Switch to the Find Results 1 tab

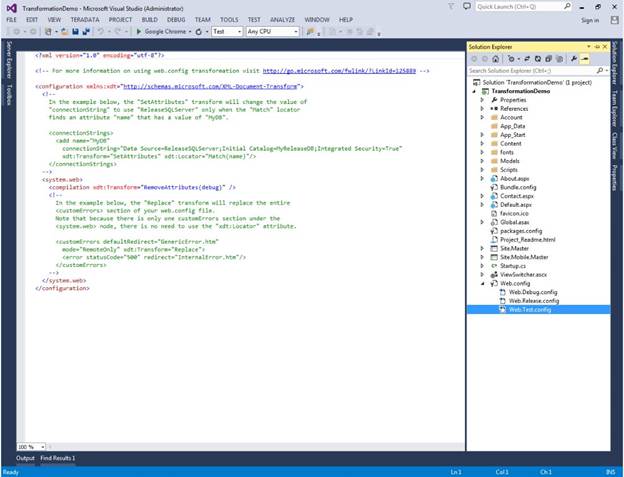tap(58, 458)
